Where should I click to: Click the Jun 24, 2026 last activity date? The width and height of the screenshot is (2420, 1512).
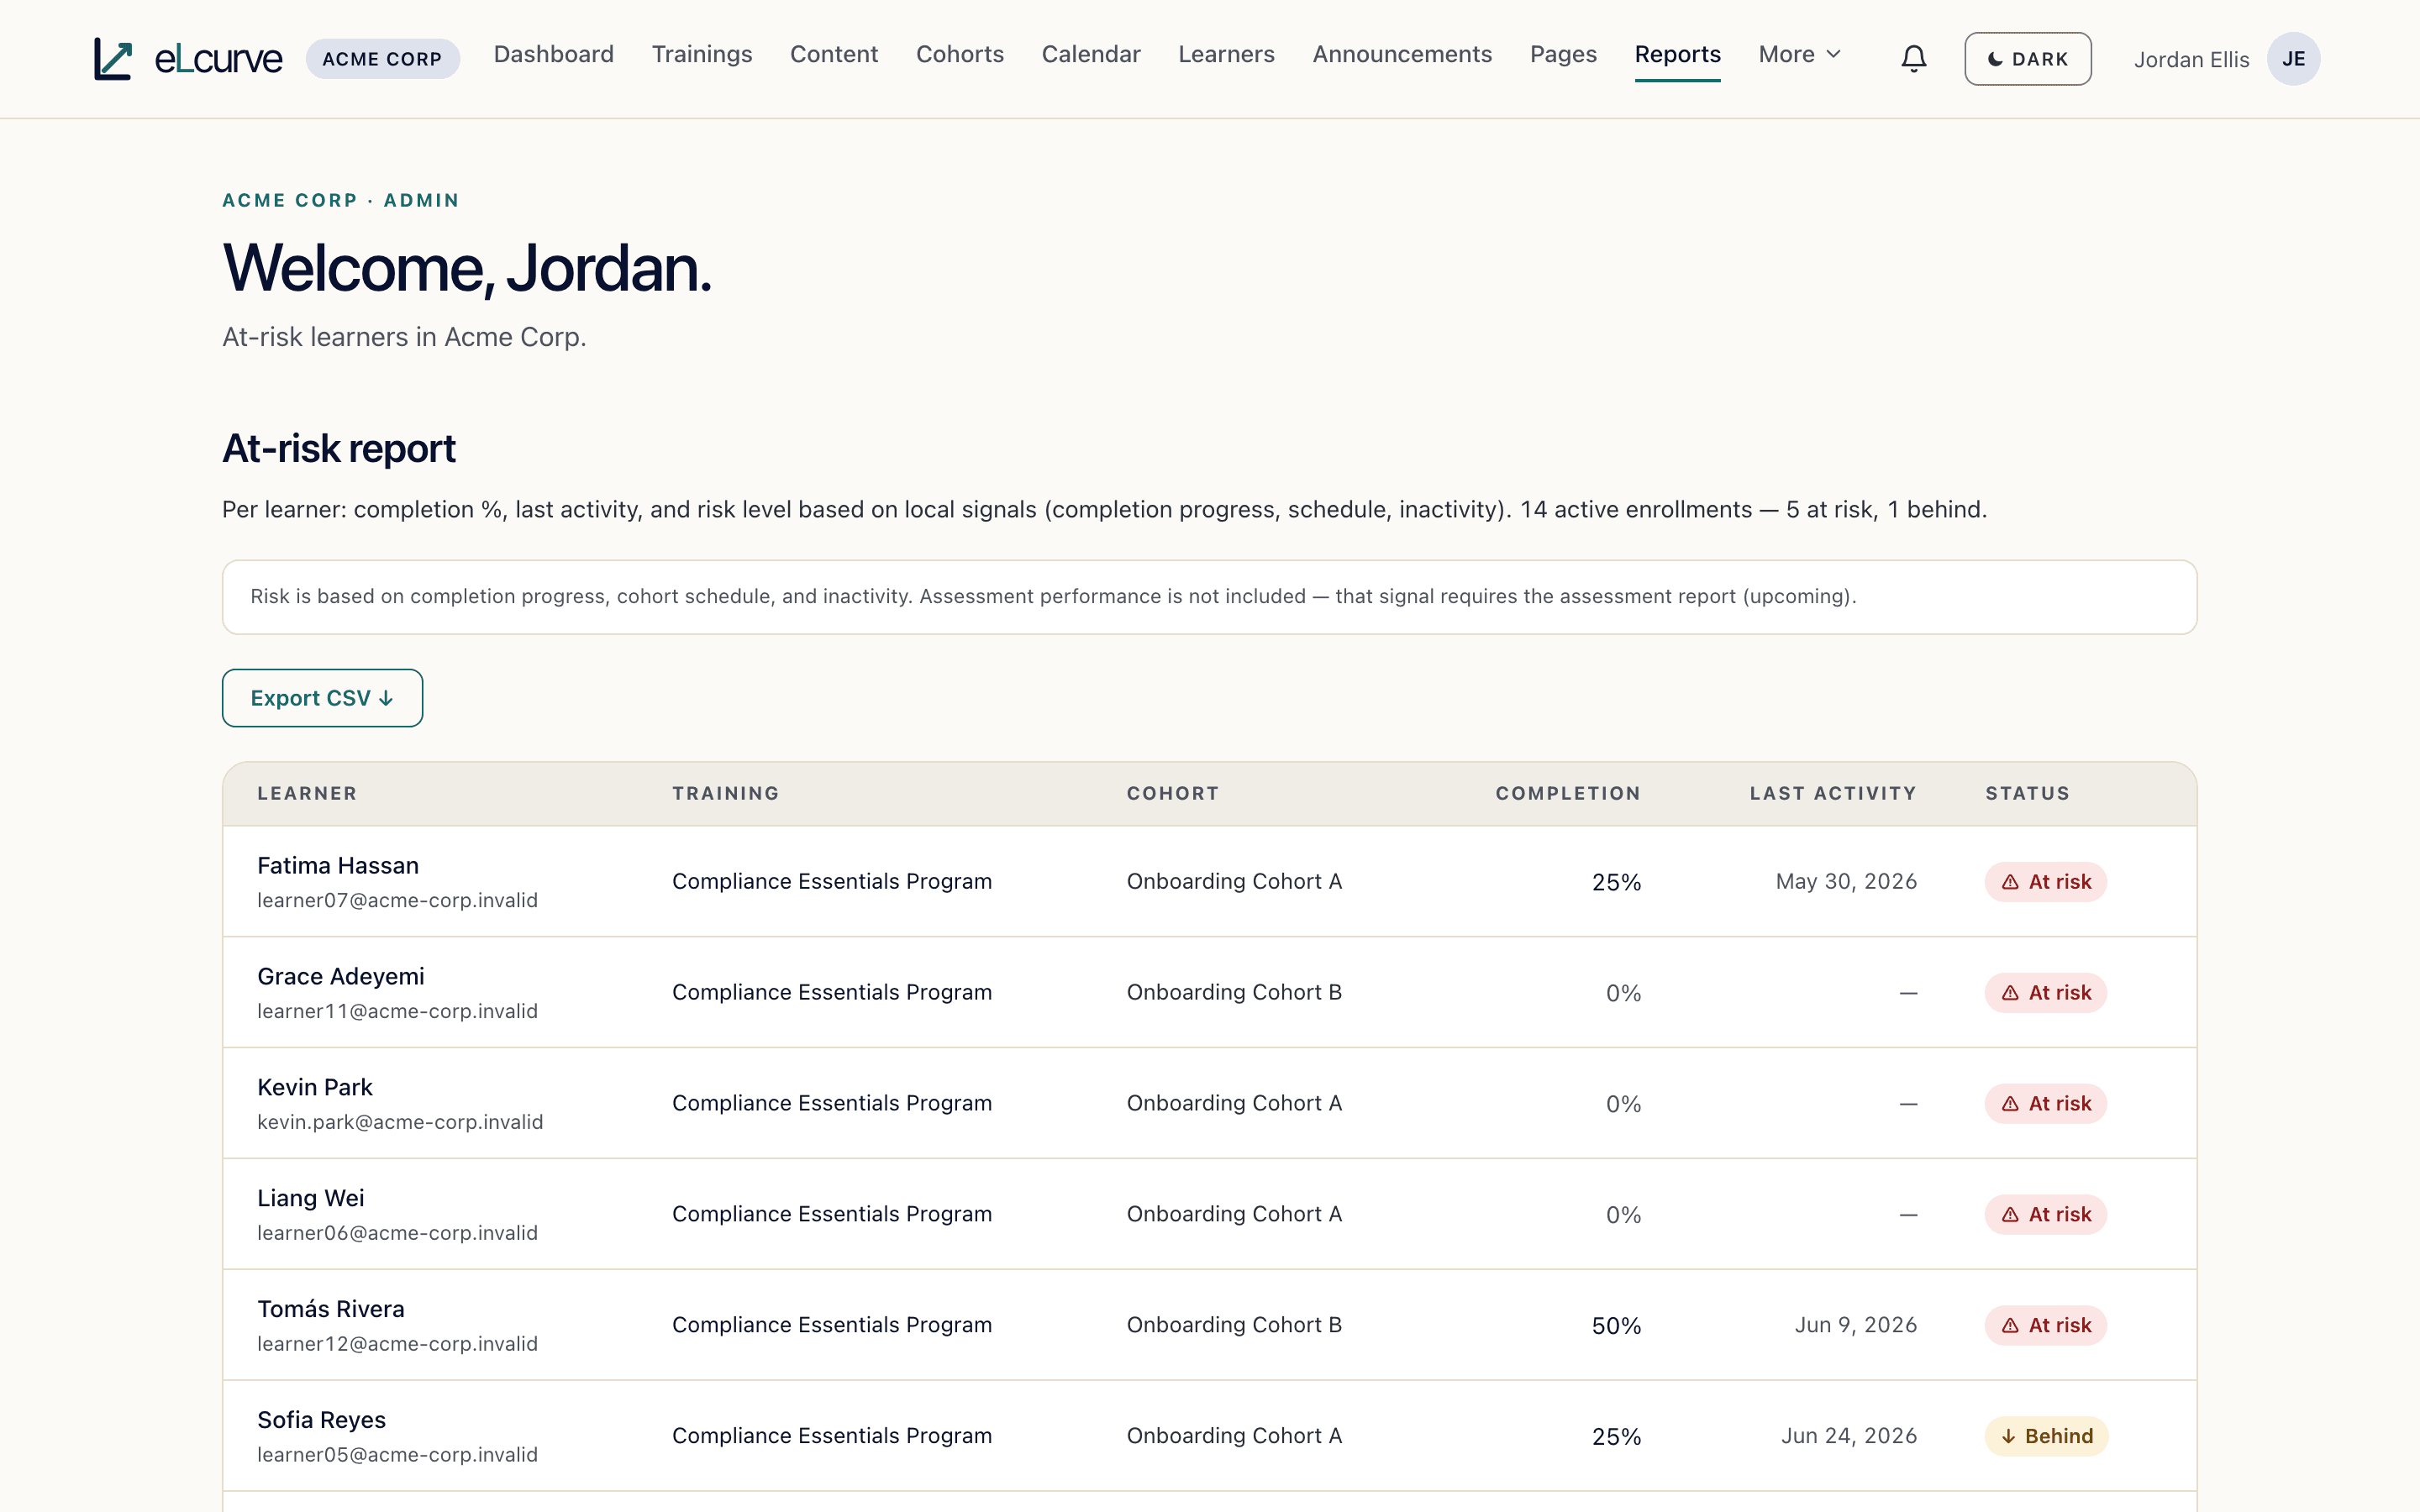pyautogui.click(x=1848, y=1436)
